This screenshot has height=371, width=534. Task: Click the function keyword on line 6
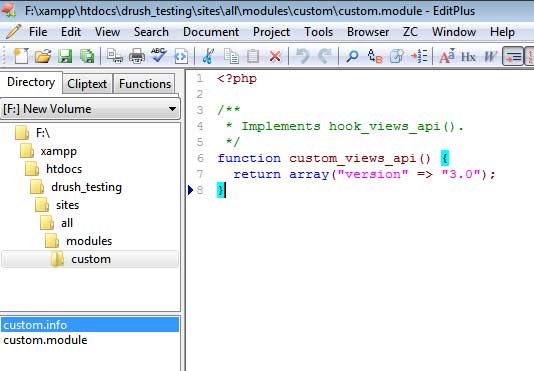(249, 158)
